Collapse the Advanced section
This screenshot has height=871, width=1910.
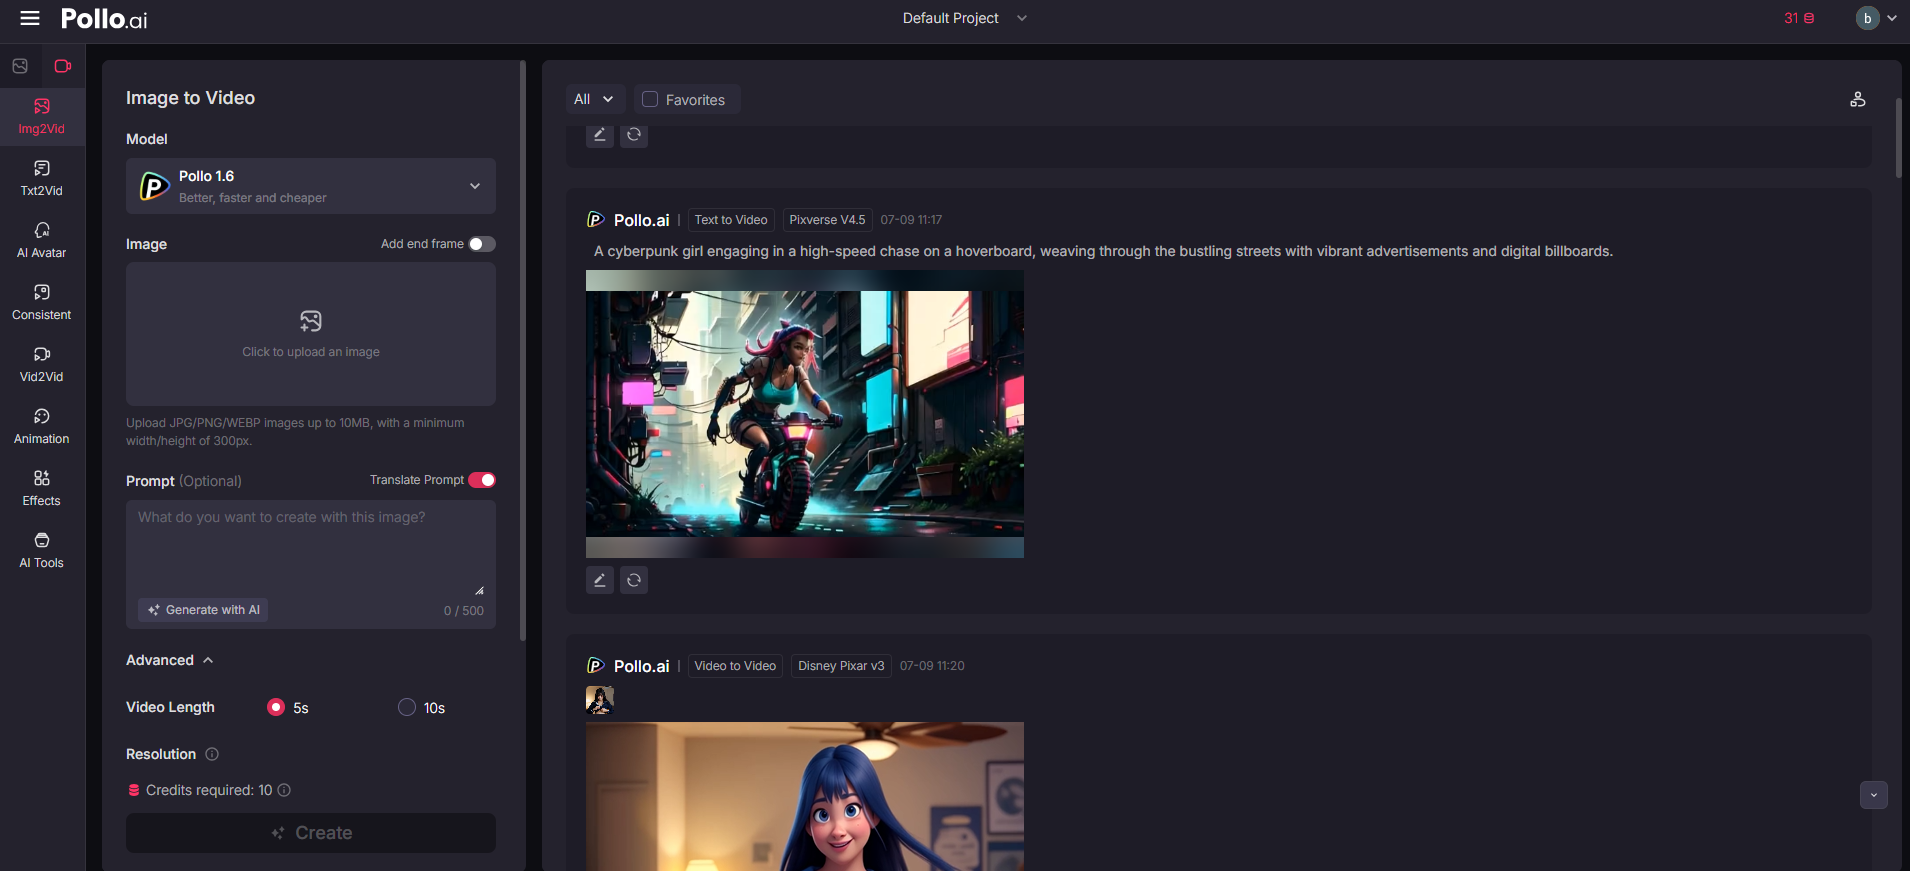pyautogui.click(x=170, y=660)
